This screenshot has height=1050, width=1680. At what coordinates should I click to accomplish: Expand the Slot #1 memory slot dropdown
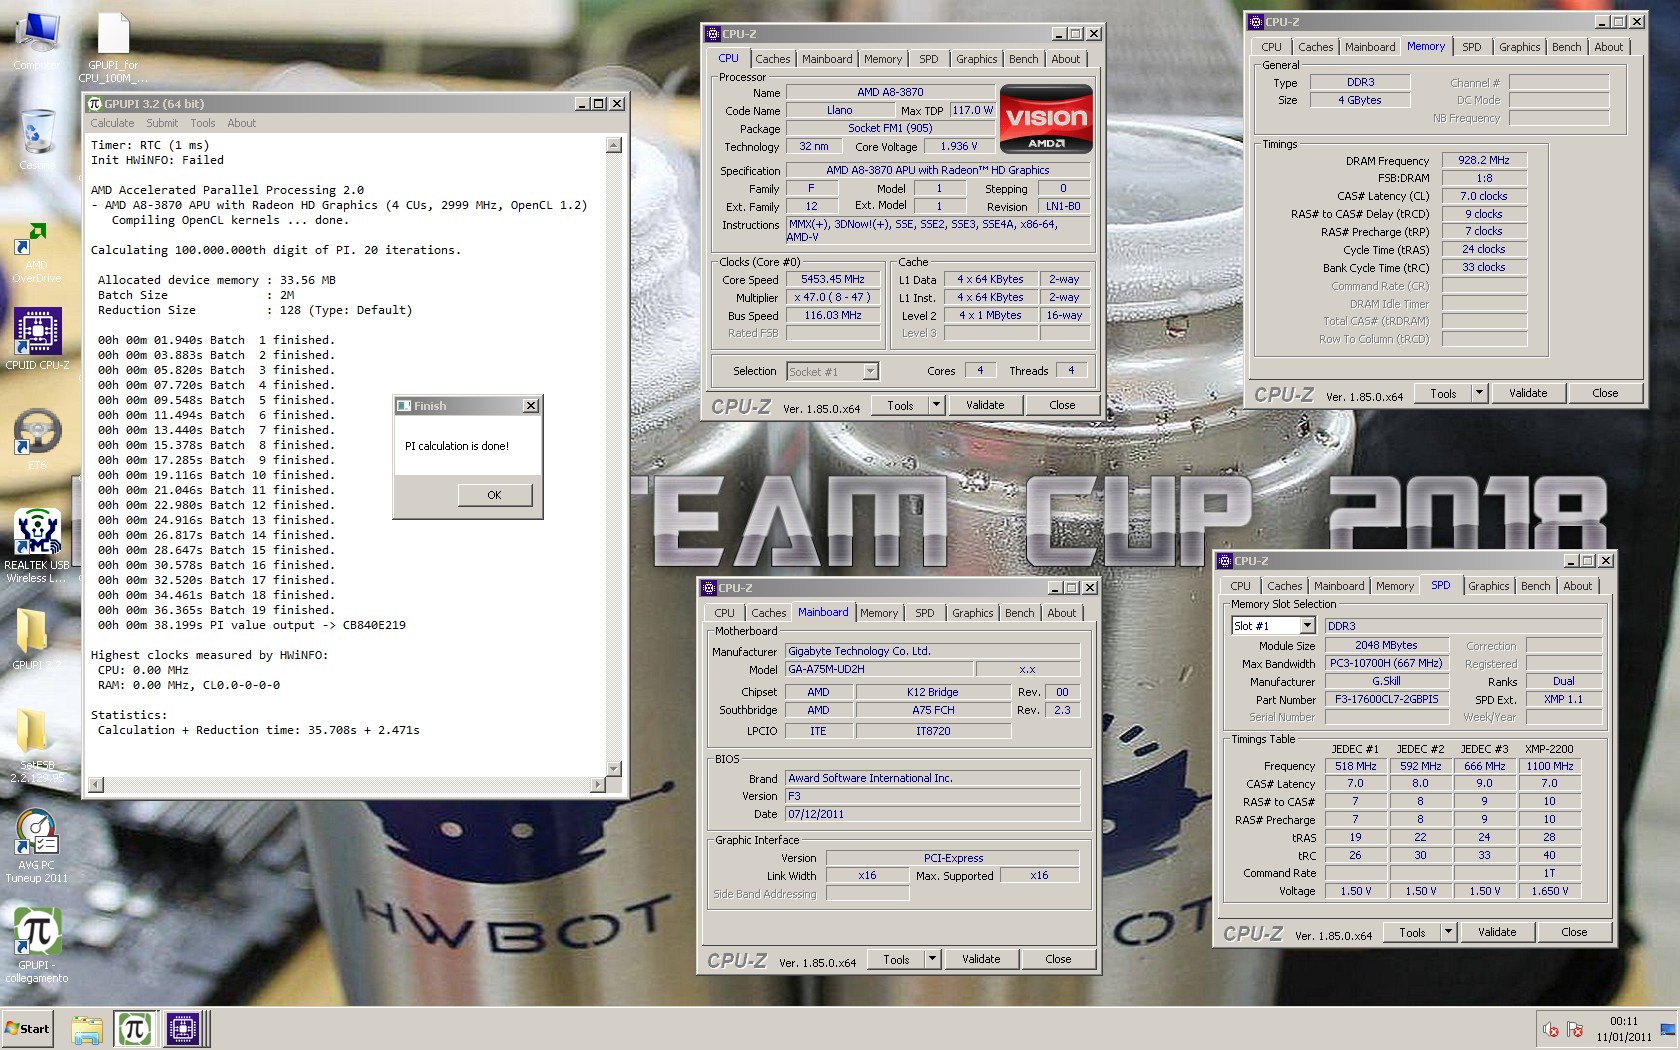coord(1307,626)
